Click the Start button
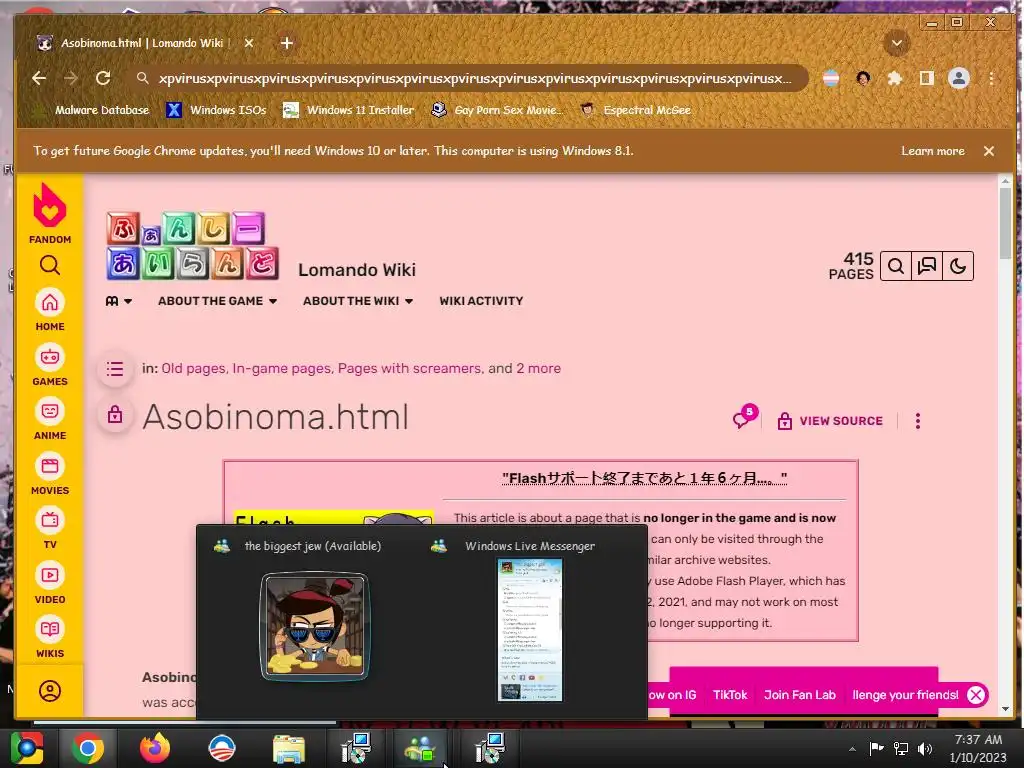1024x768 pixels. tap(27, 748)
